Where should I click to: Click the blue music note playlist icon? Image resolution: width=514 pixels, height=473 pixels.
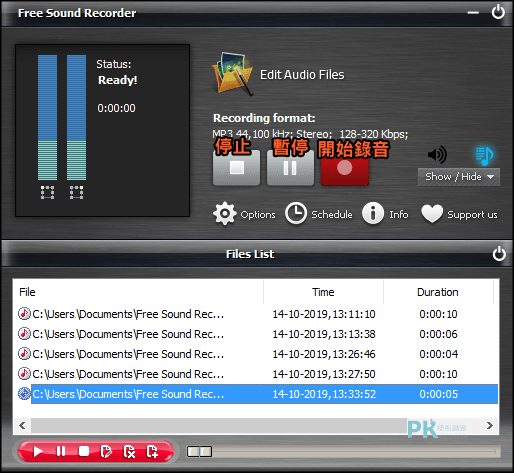[x=484, y=155]
